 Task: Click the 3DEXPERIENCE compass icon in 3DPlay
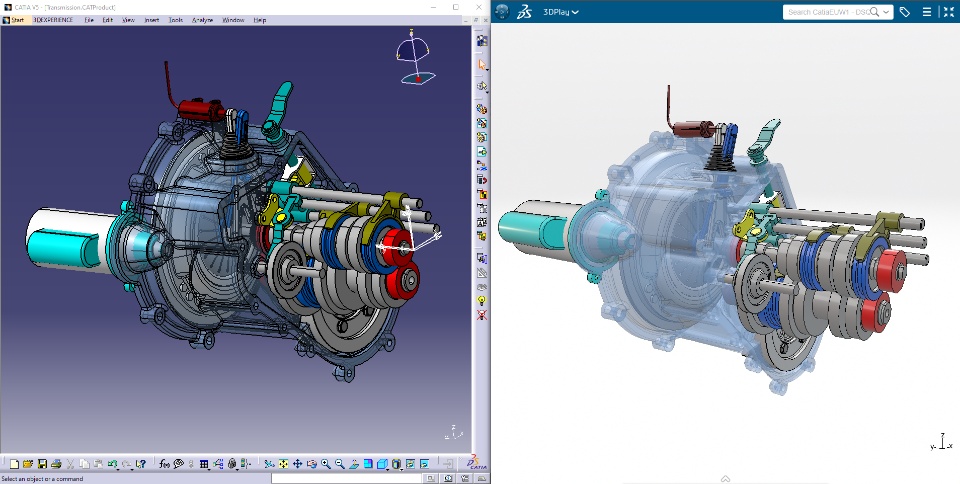click(x=503, y=12)
